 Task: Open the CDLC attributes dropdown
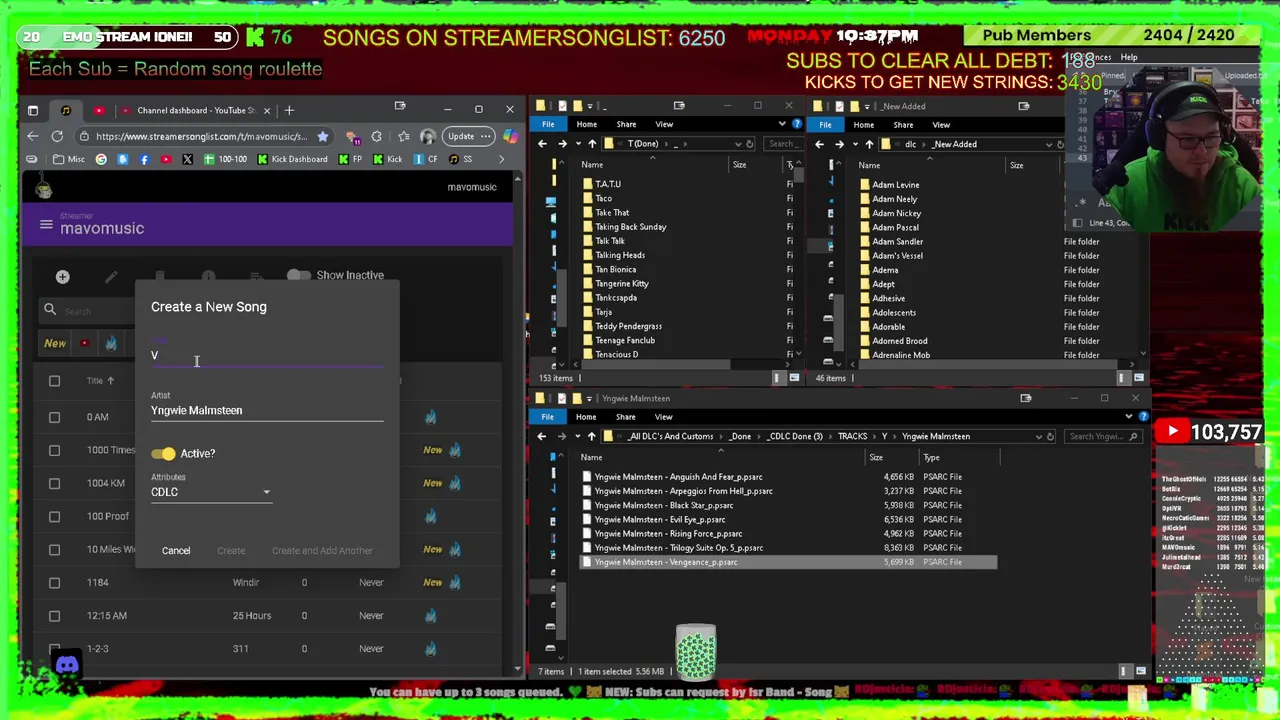pyautogui.click(x=211, y=491)
